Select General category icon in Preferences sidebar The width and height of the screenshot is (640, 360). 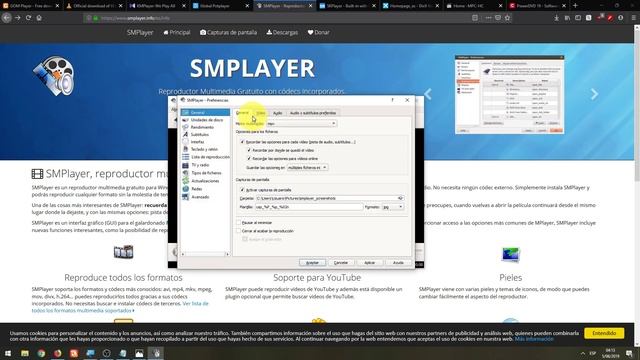pyautogui.click(x=186, y=112)
